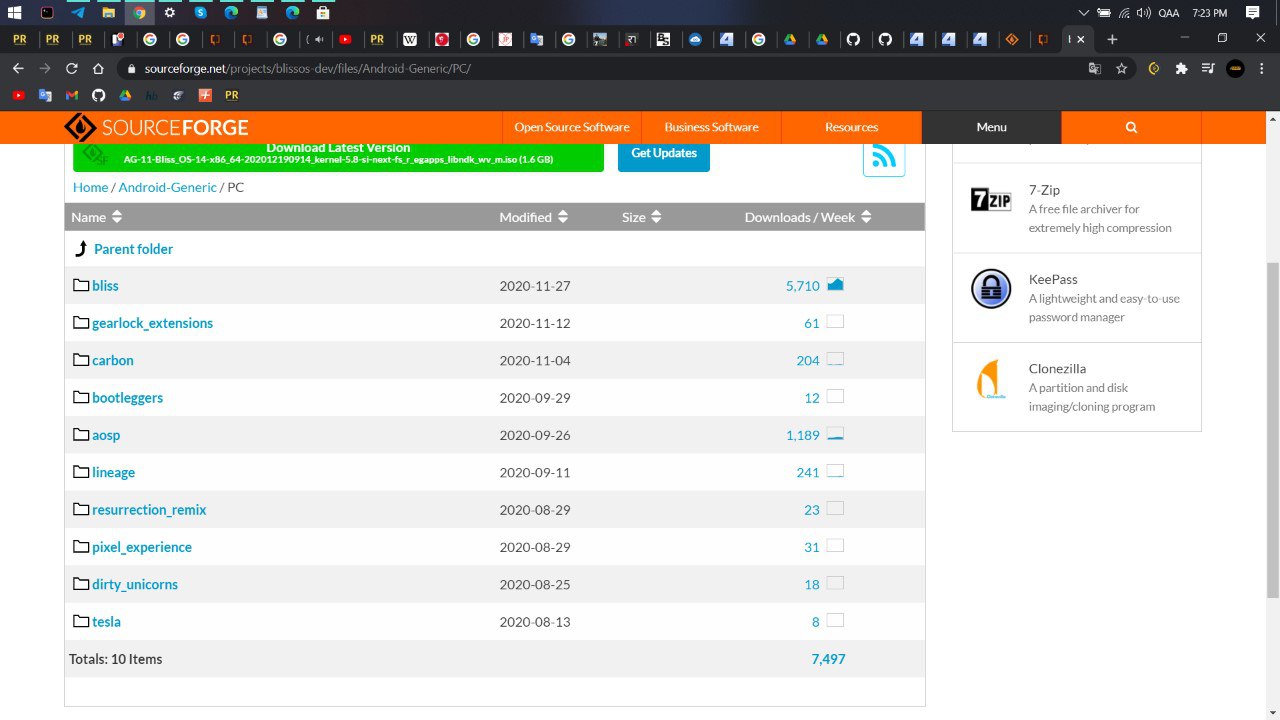Open the Windows notification center icon
Viewport: 1280px width, 720px height.
point(1253,13)
